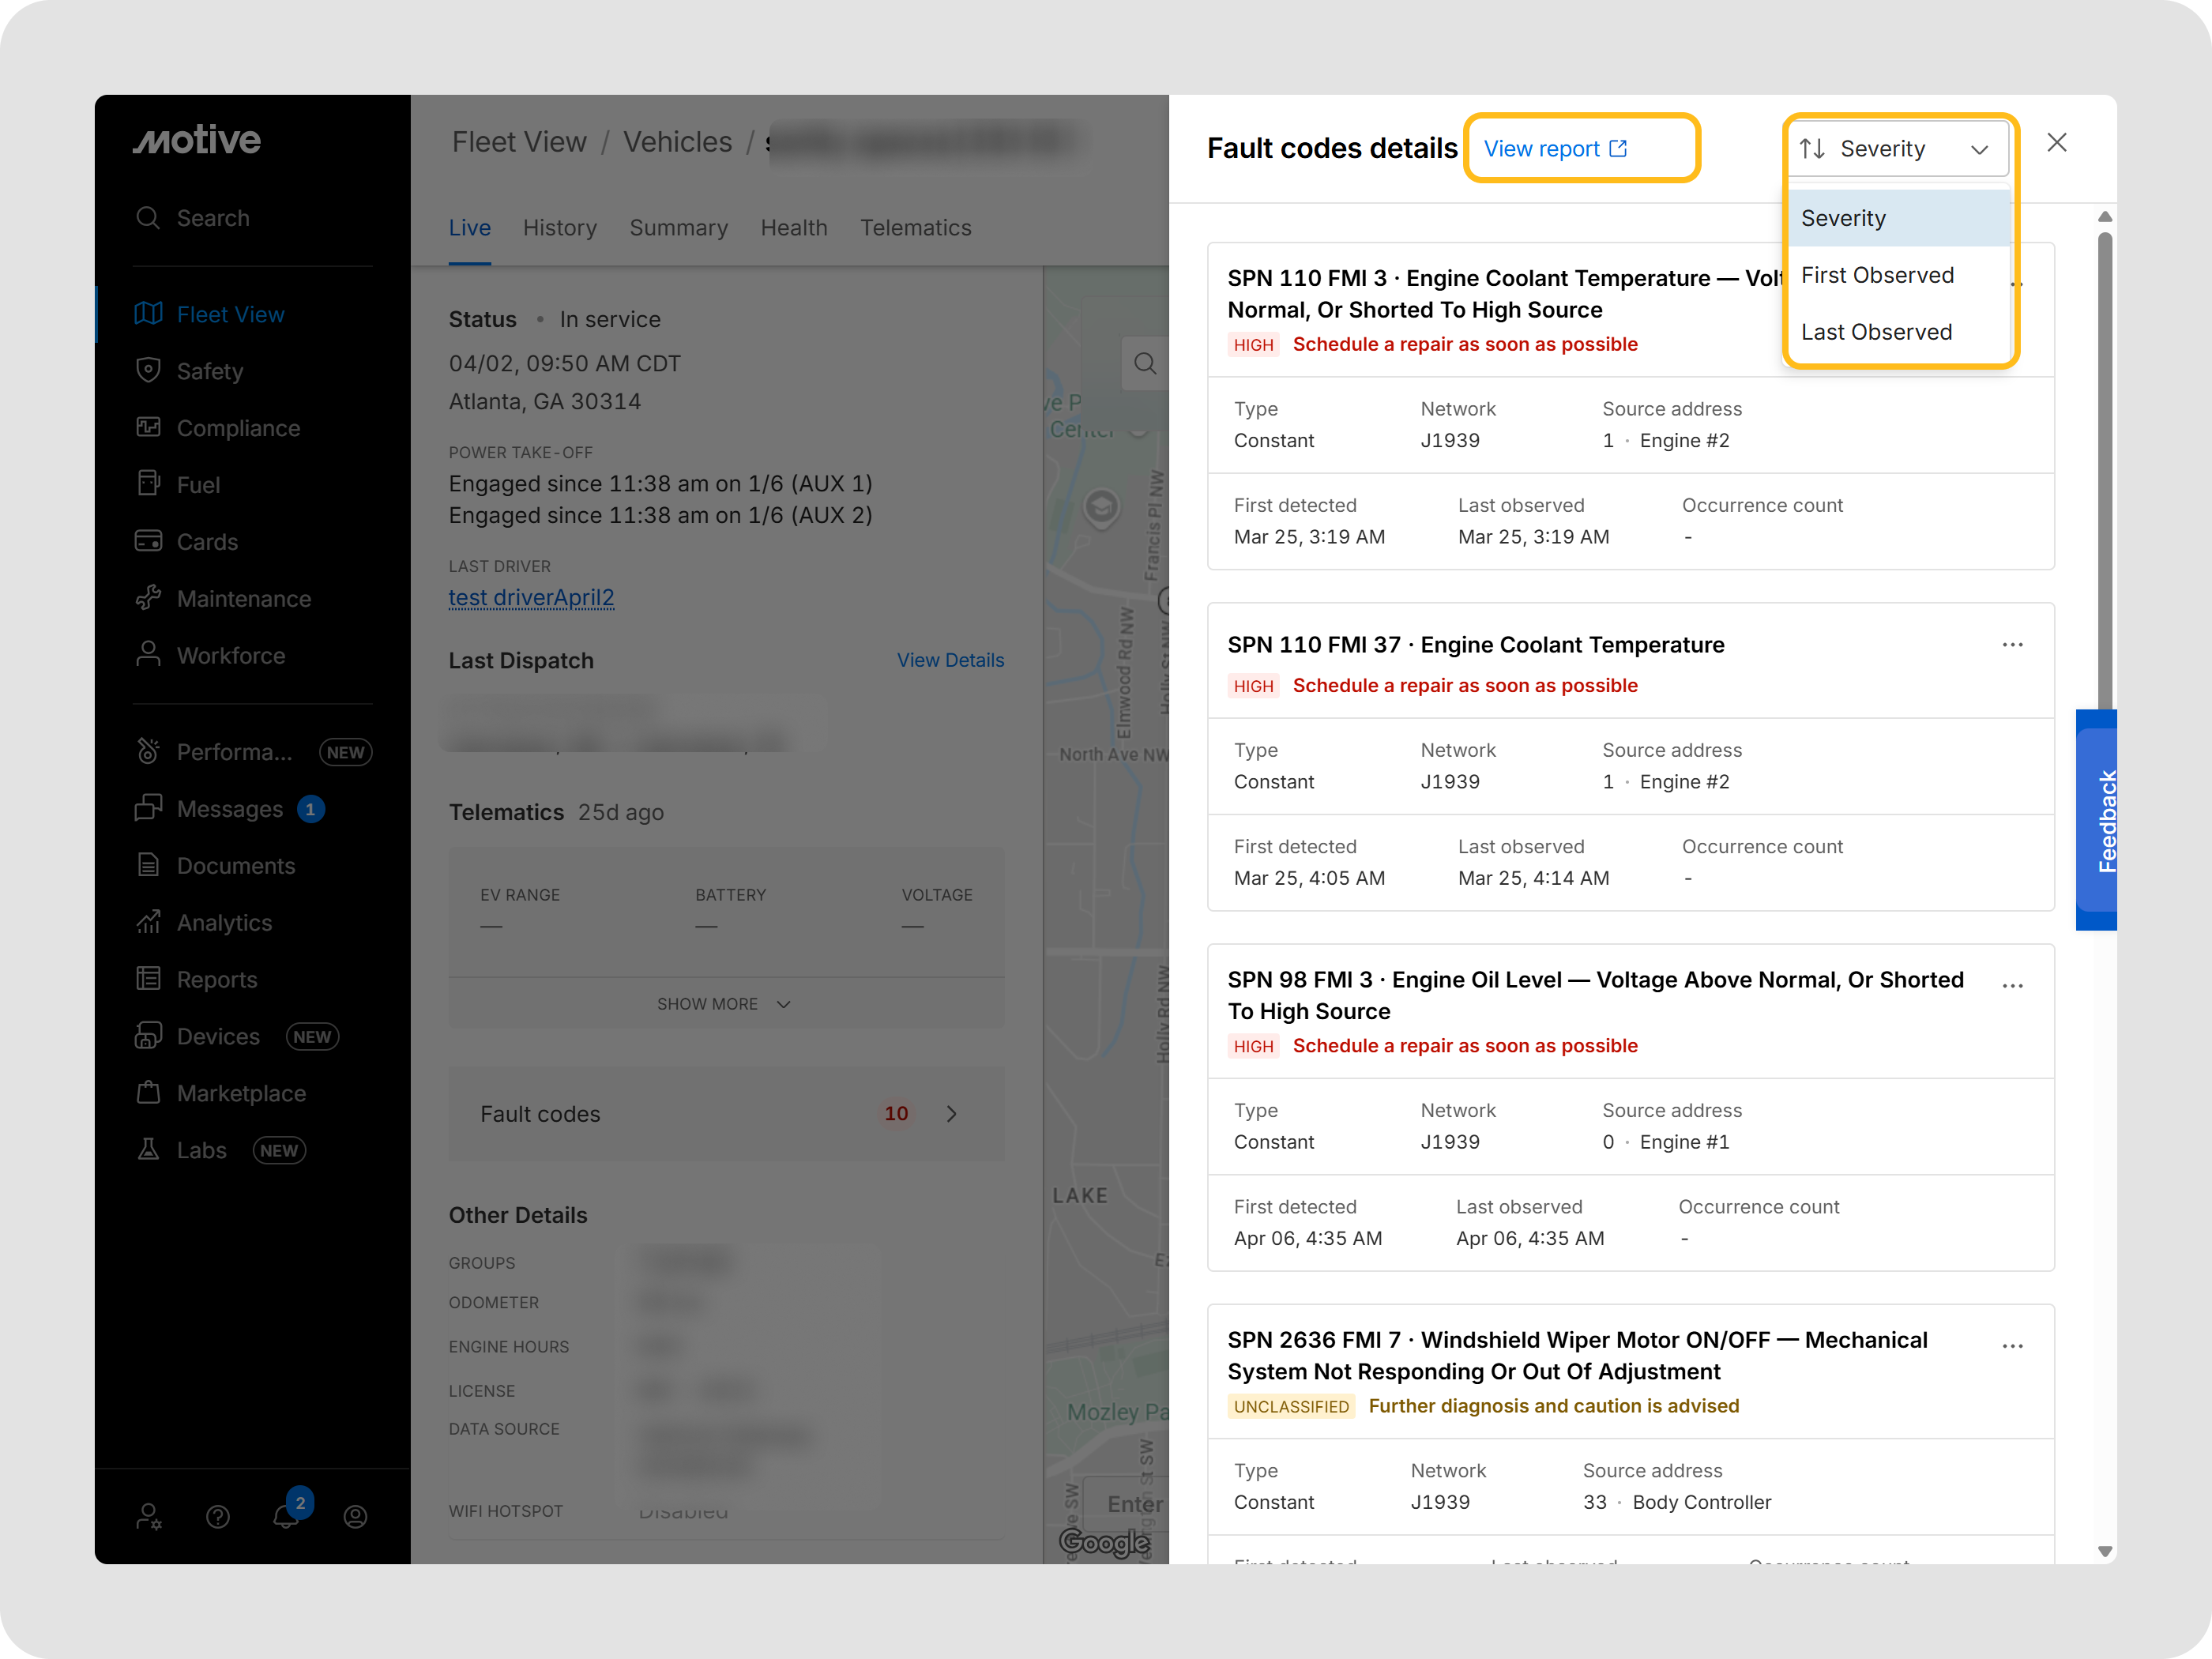This screenshot has width=2212, height=1659.
Task: Click Fleet View breadcrumb
Action: pyautogui.click(x=519, y=142)
